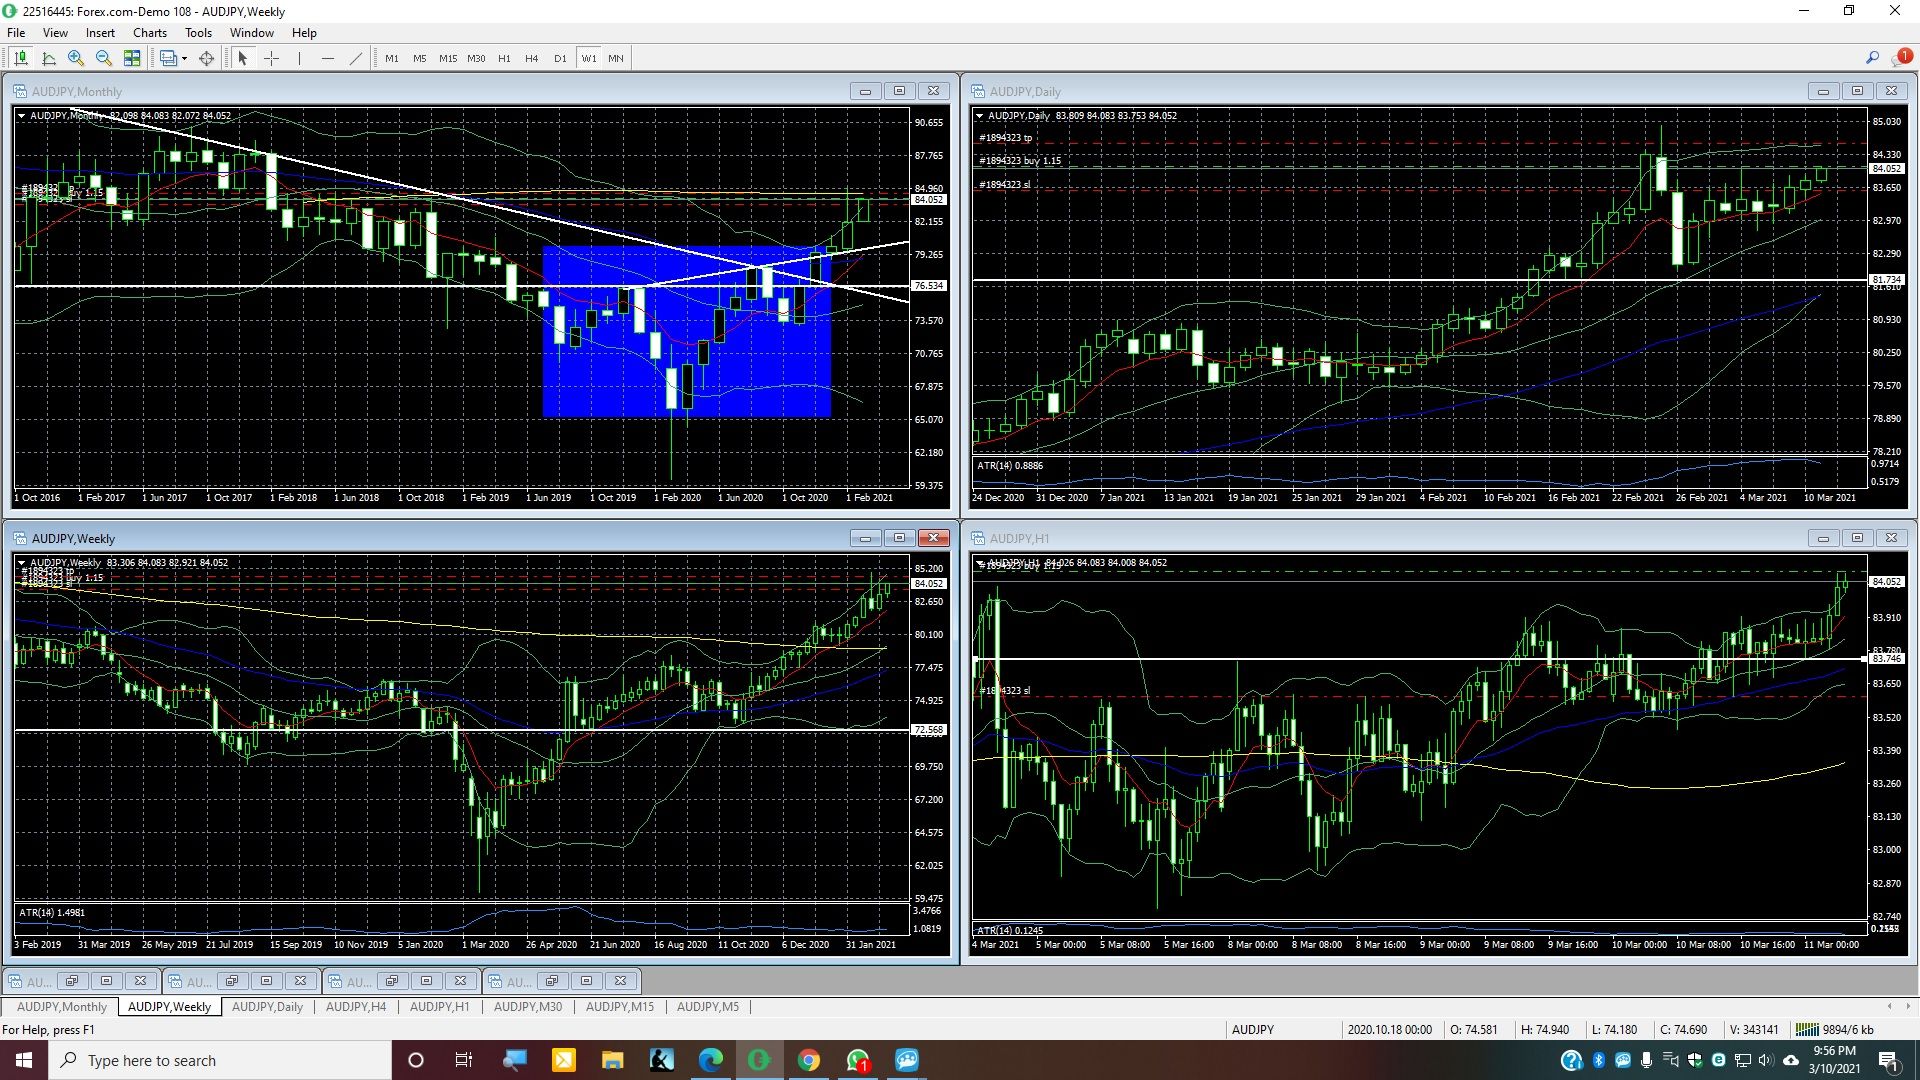Toggle the W1 weekly timeframe
Image resolution: width=1920 pixels, height=1080 pixels.
tap(589, 58)
